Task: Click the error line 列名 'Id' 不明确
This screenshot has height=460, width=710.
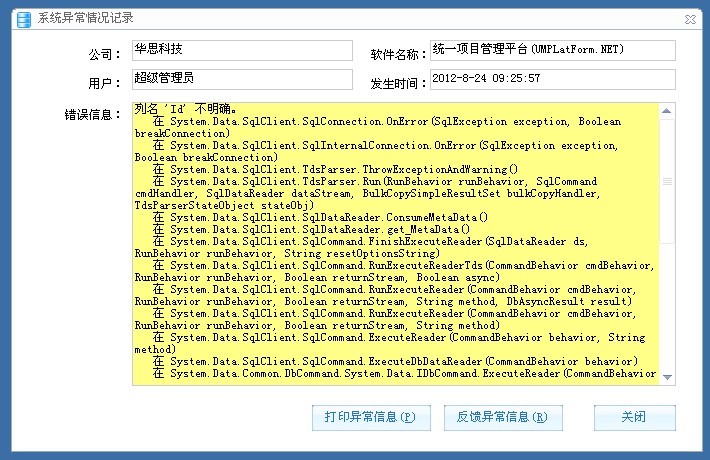Action: 185,109
